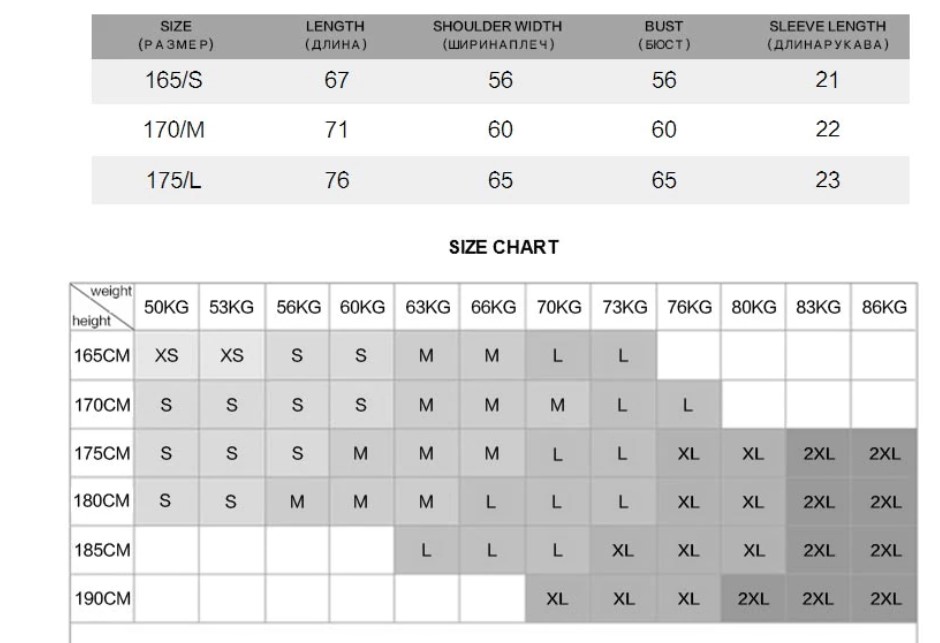940x643 pixels.
Task: Click length value 67 in the table
Action: tap(336, 81)
